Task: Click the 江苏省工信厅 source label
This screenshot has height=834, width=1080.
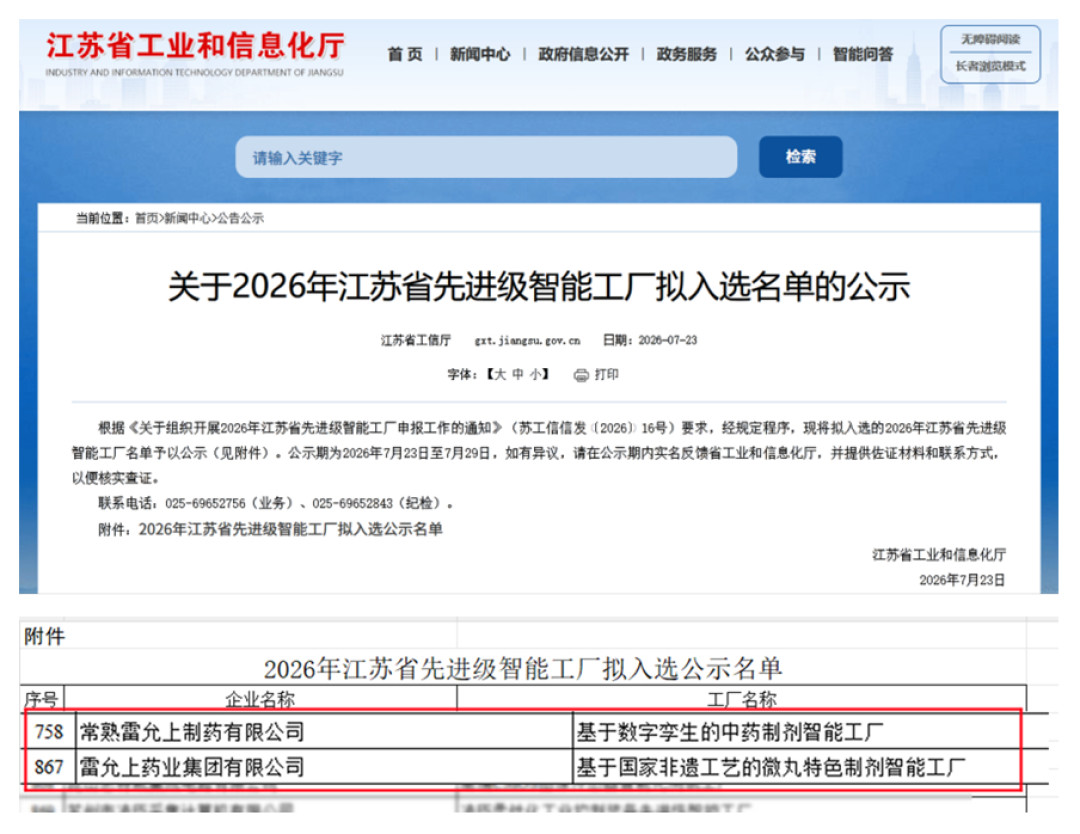Action: [415, 340]
